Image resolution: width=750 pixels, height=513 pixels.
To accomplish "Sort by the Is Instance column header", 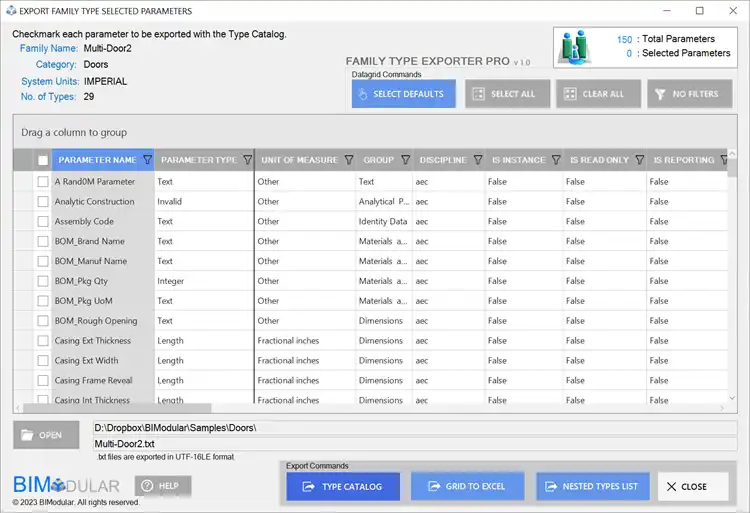I will (x=518, y=160).
